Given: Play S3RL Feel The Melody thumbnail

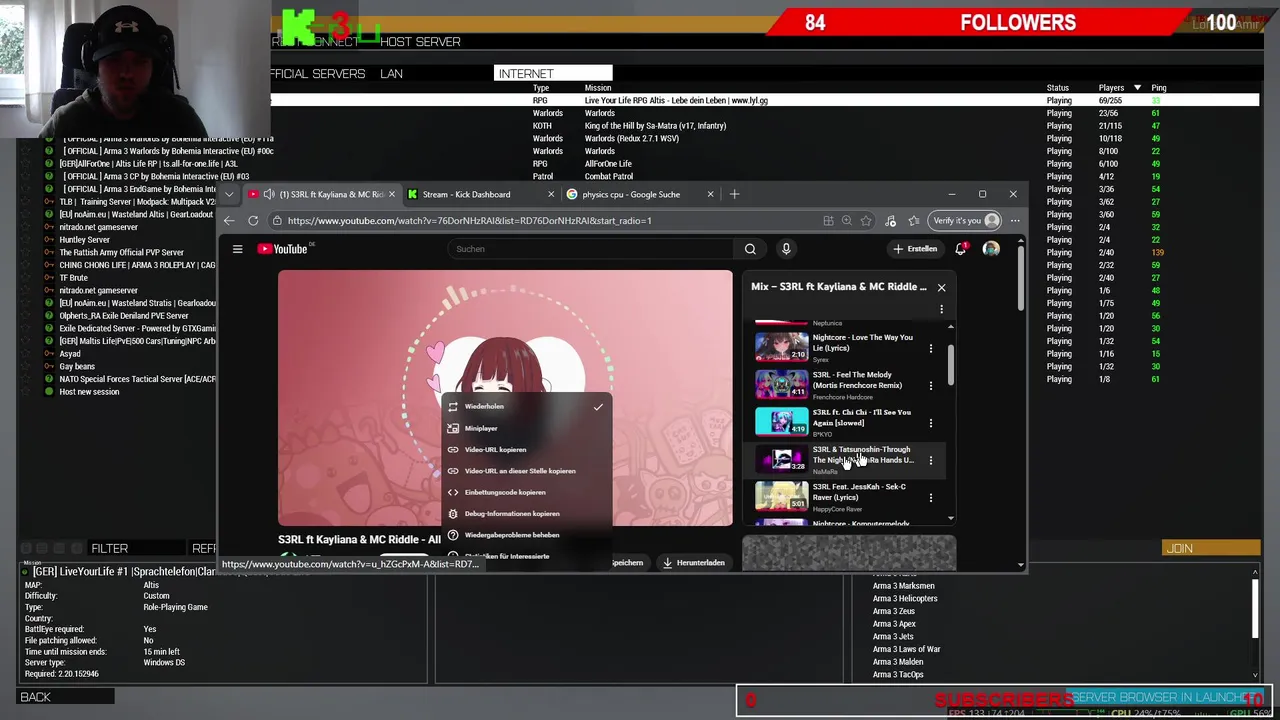Looking at the screenshot, I should coord(781,385).
